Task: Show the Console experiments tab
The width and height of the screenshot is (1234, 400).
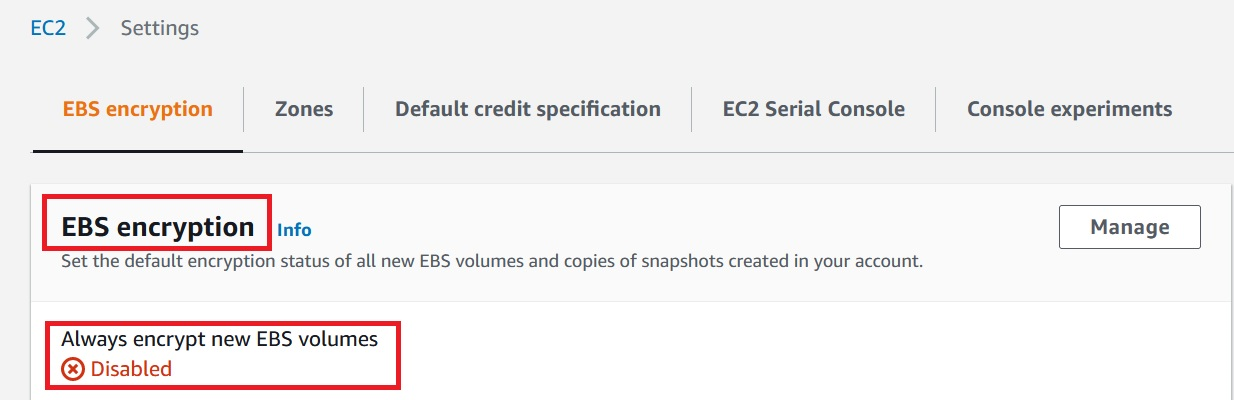Action: [x=1069, y=109]
